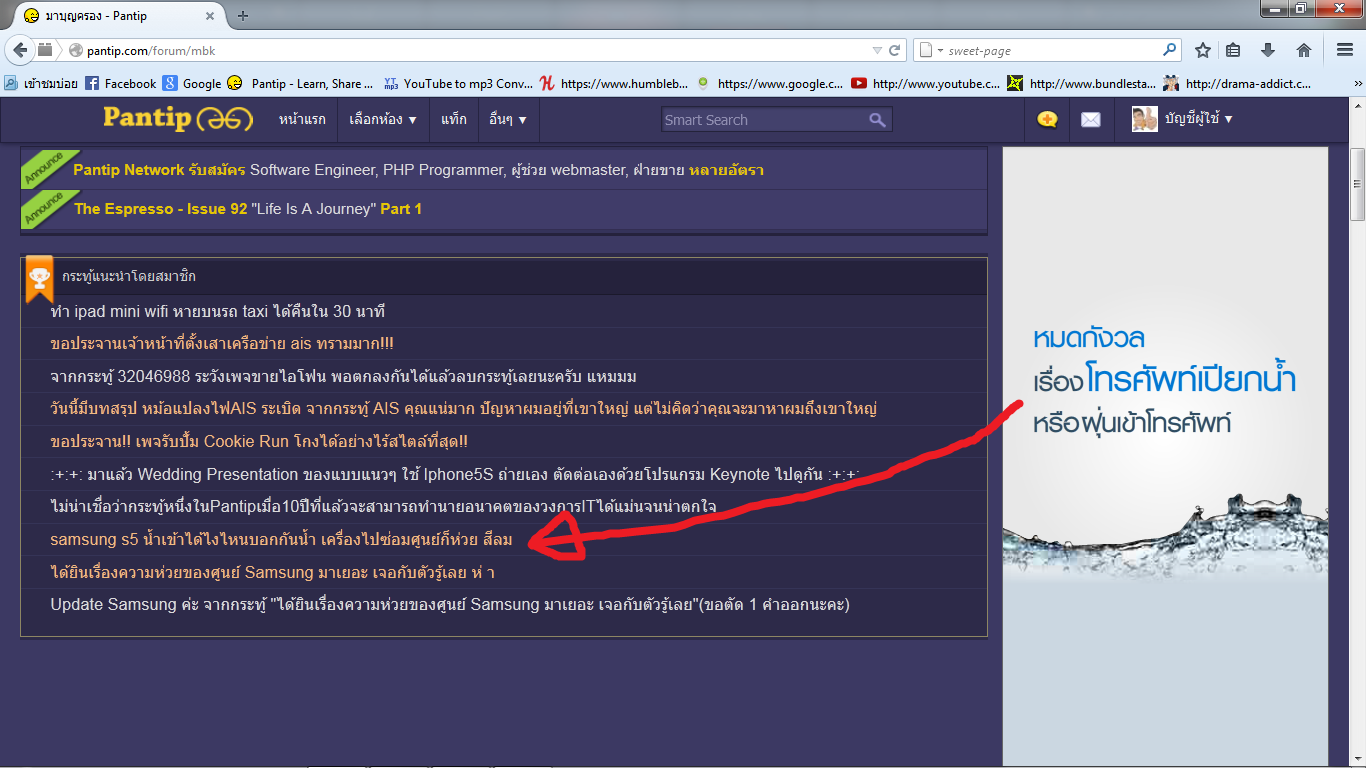The width and height of the screenshot is (1366, 768).
Task: Click the downloads arrow icon
Action: click(x=1268, y=50)
